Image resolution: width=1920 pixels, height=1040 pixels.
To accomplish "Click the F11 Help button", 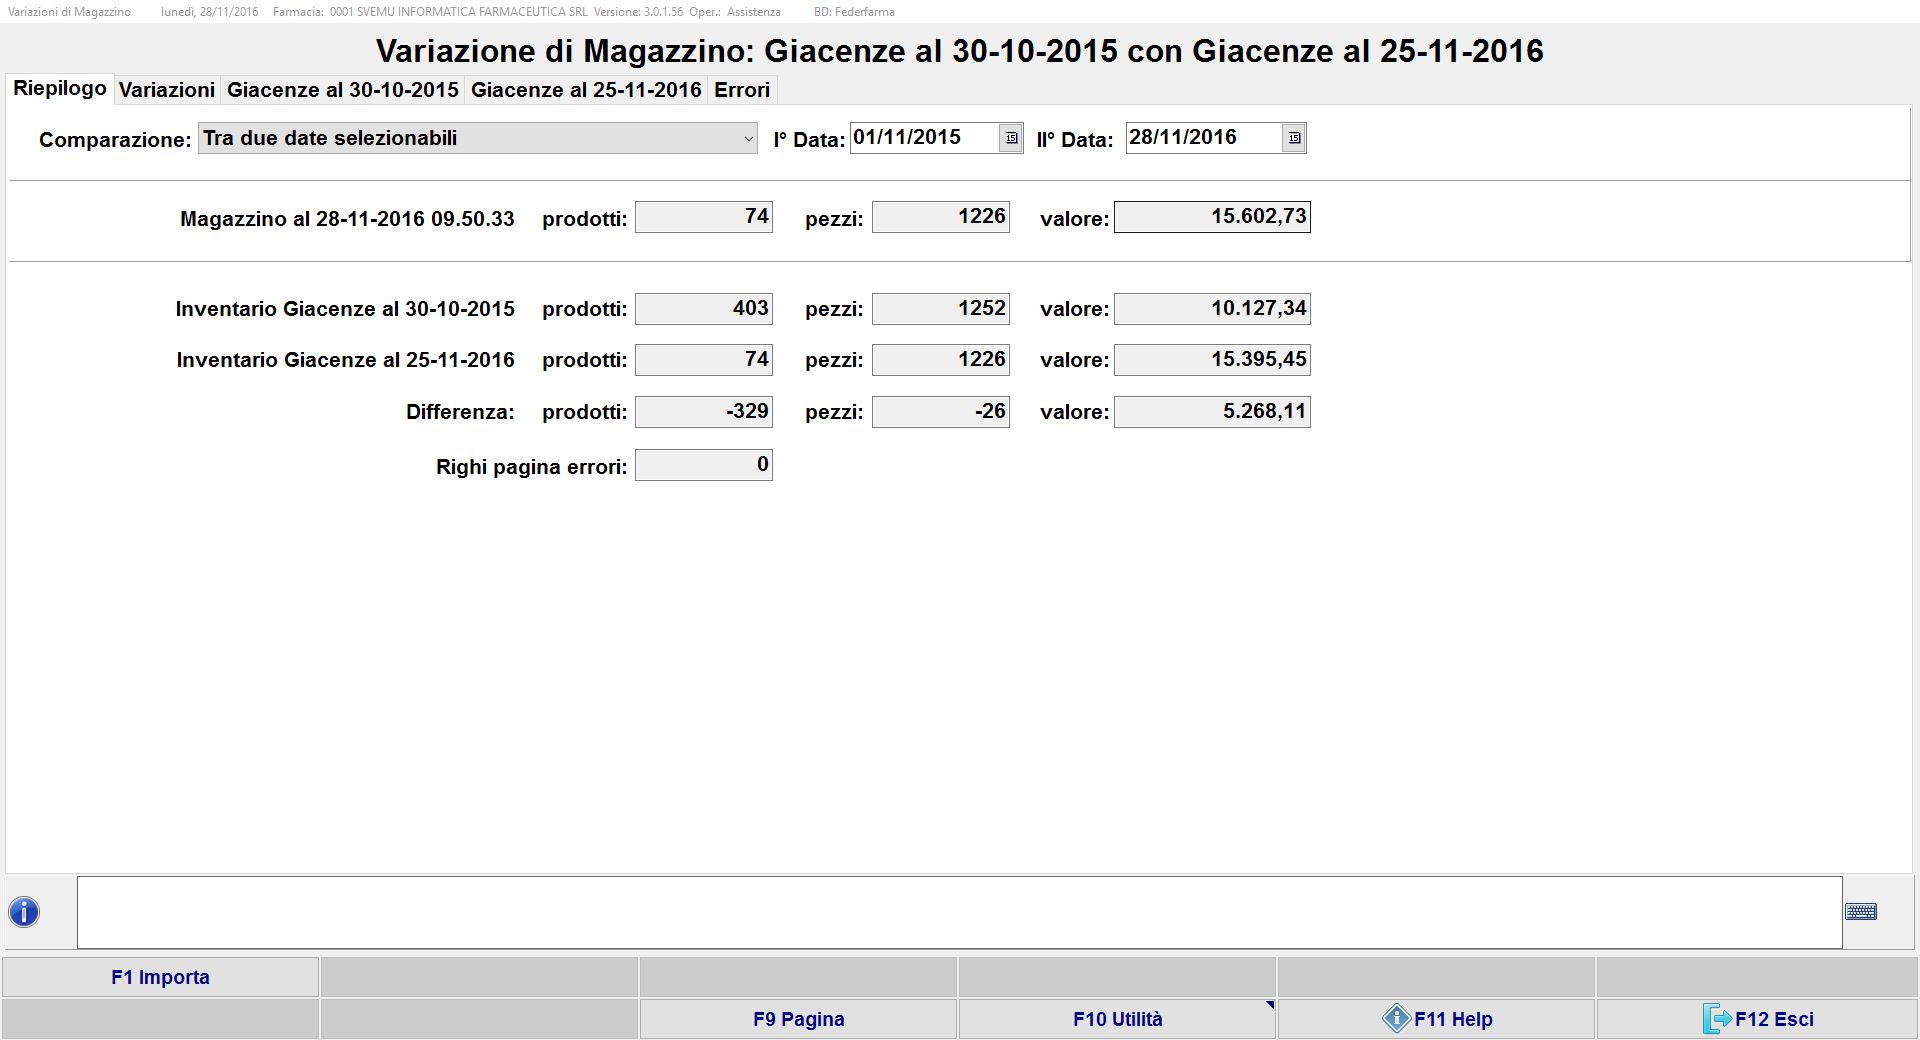I will [1436, 1019].
